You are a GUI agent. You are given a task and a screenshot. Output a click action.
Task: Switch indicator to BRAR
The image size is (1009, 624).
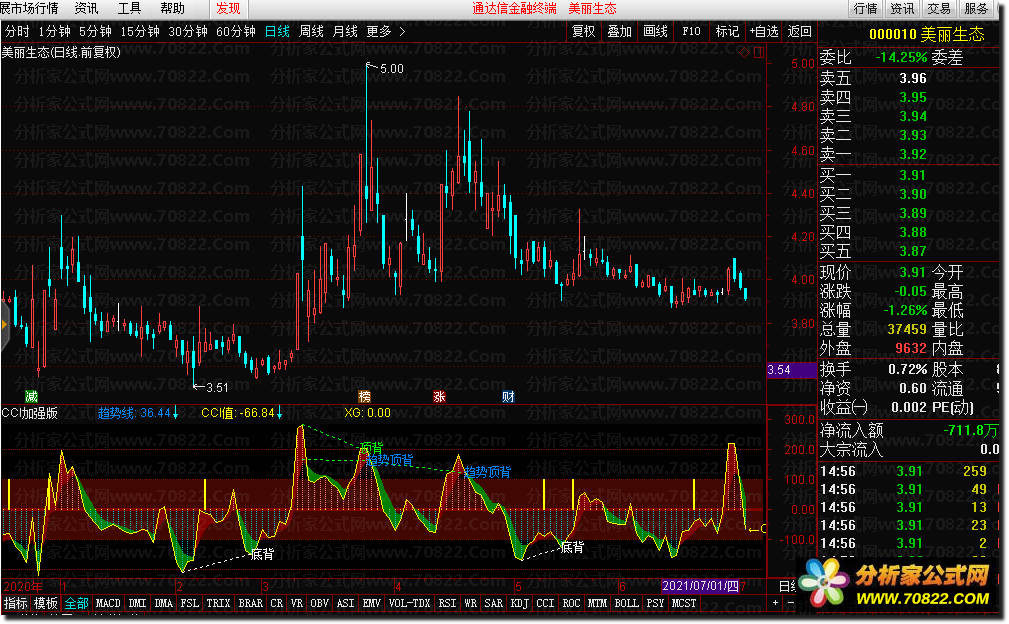pyautogui.click(x=250, y=603)
